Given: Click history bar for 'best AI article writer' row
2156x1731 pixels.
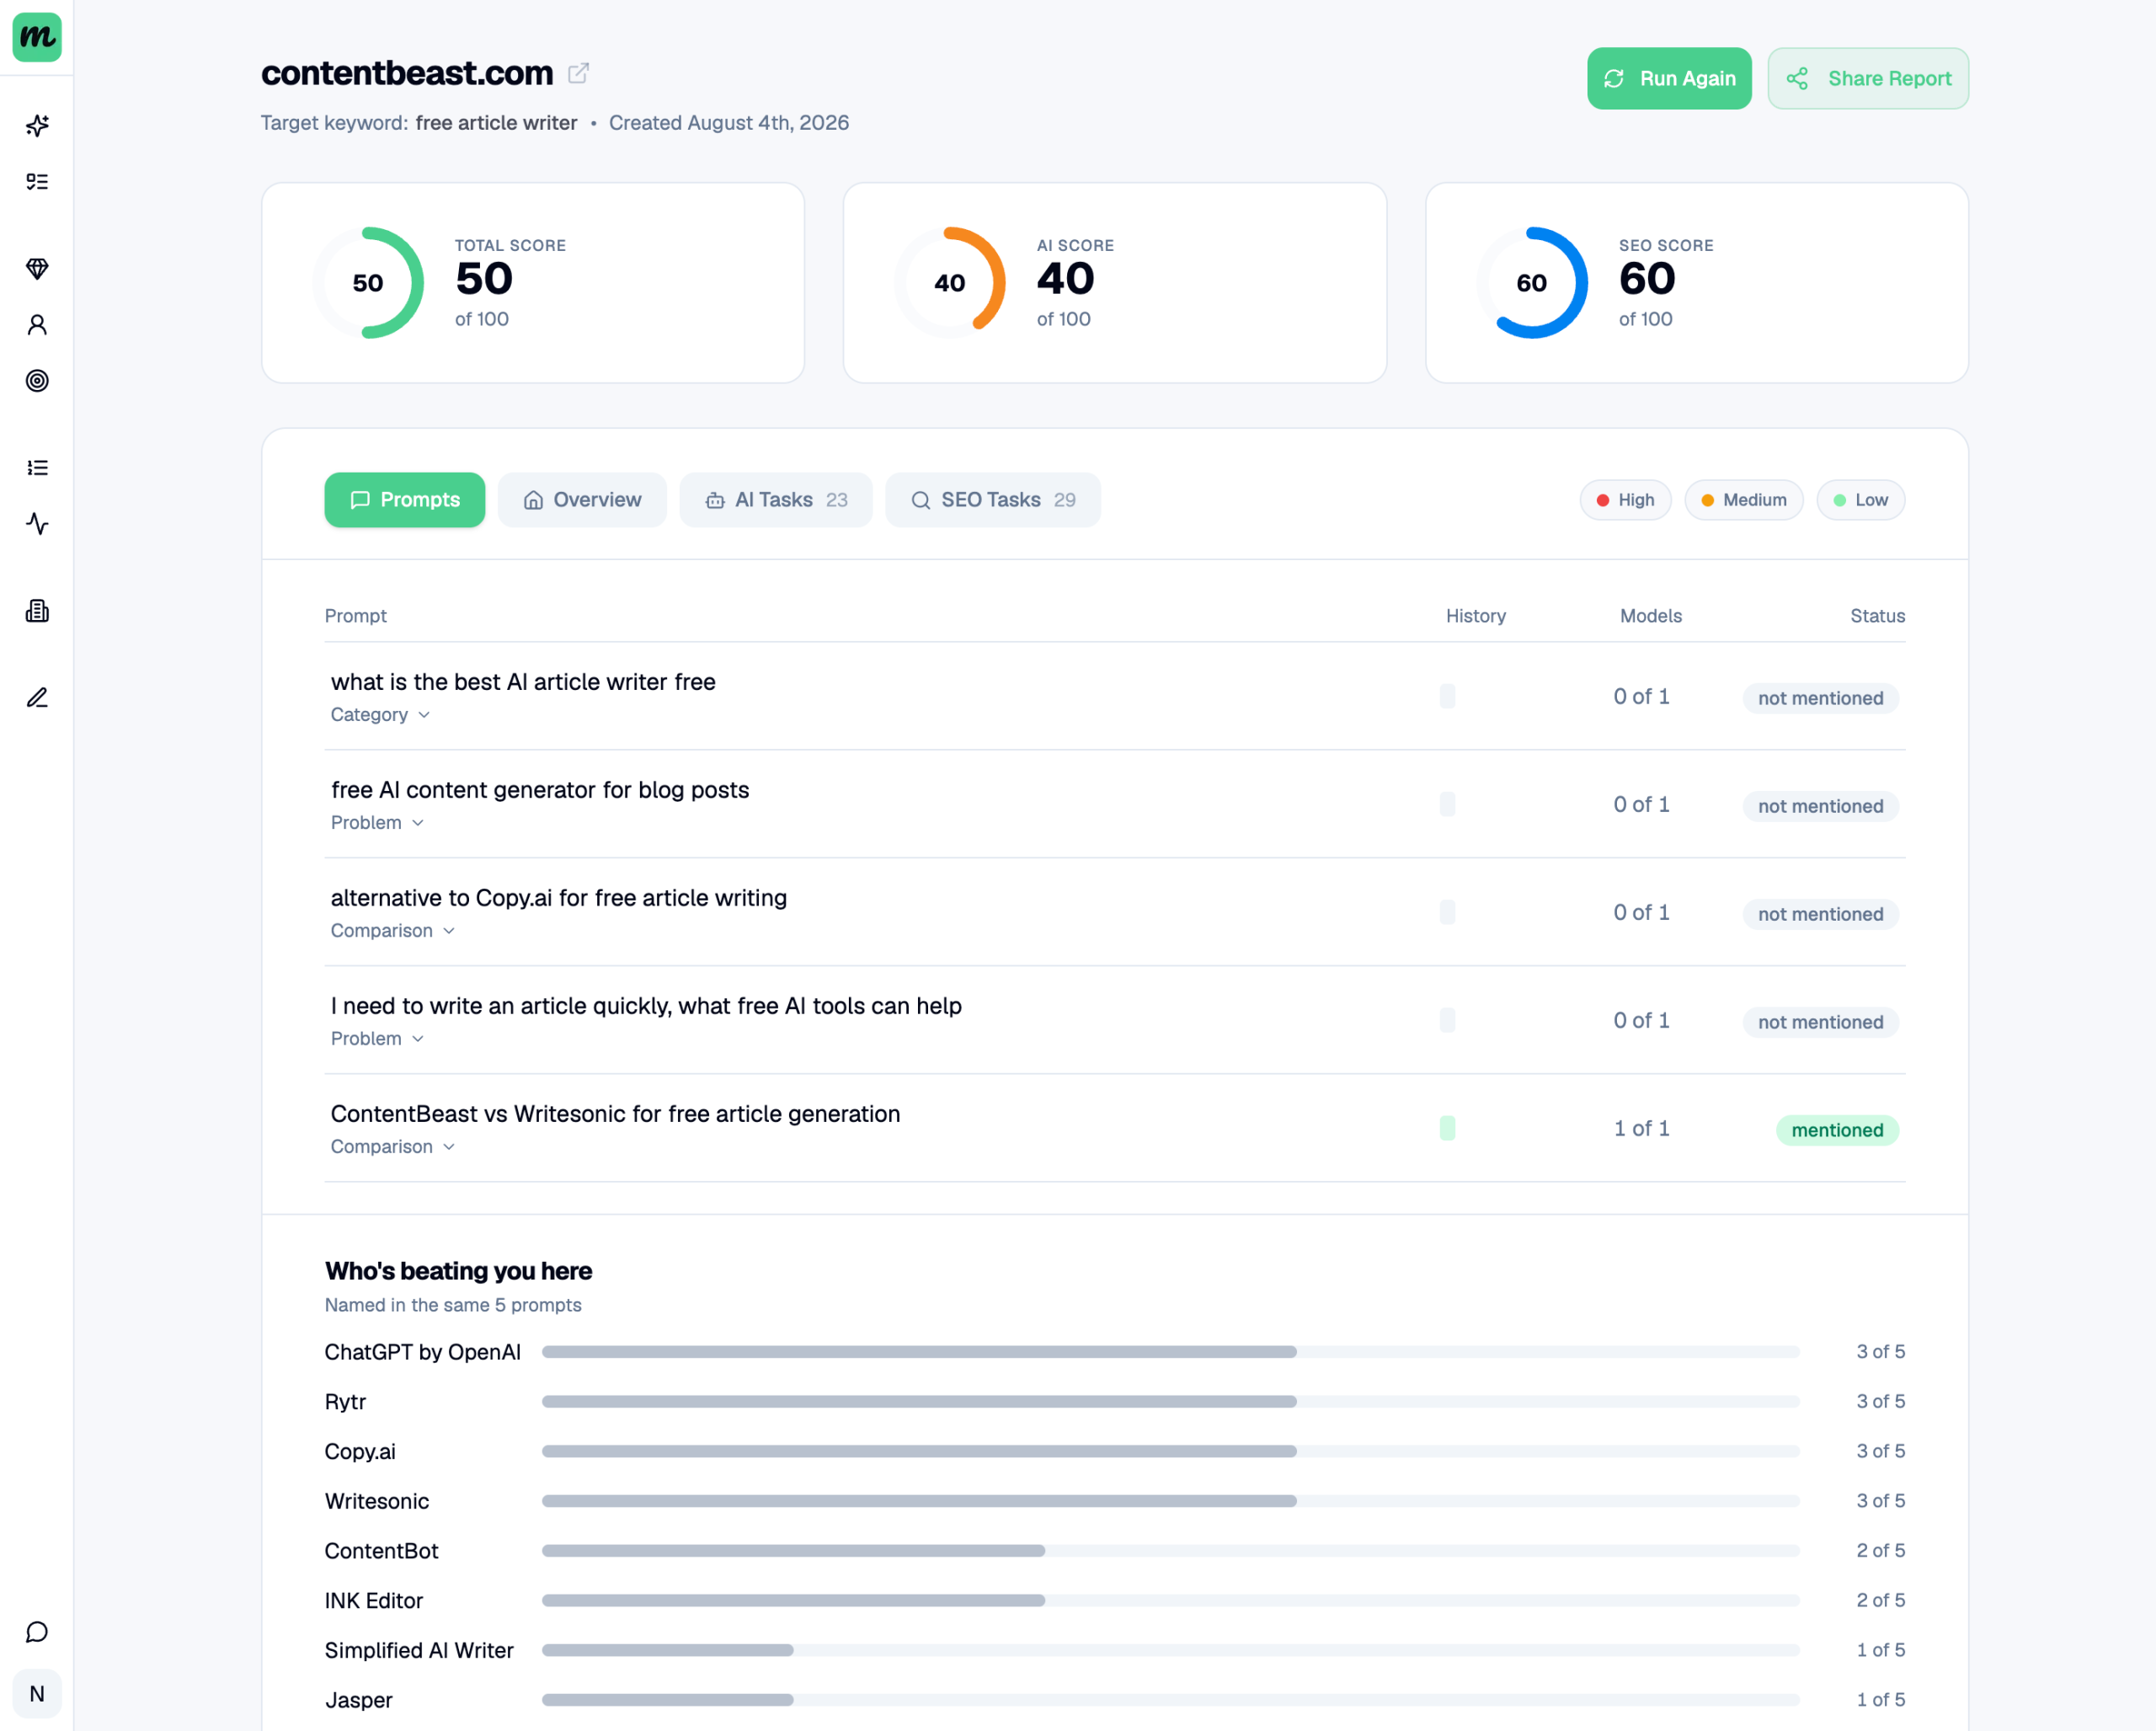Looking at the screenshot, I should coord(1447,696).
